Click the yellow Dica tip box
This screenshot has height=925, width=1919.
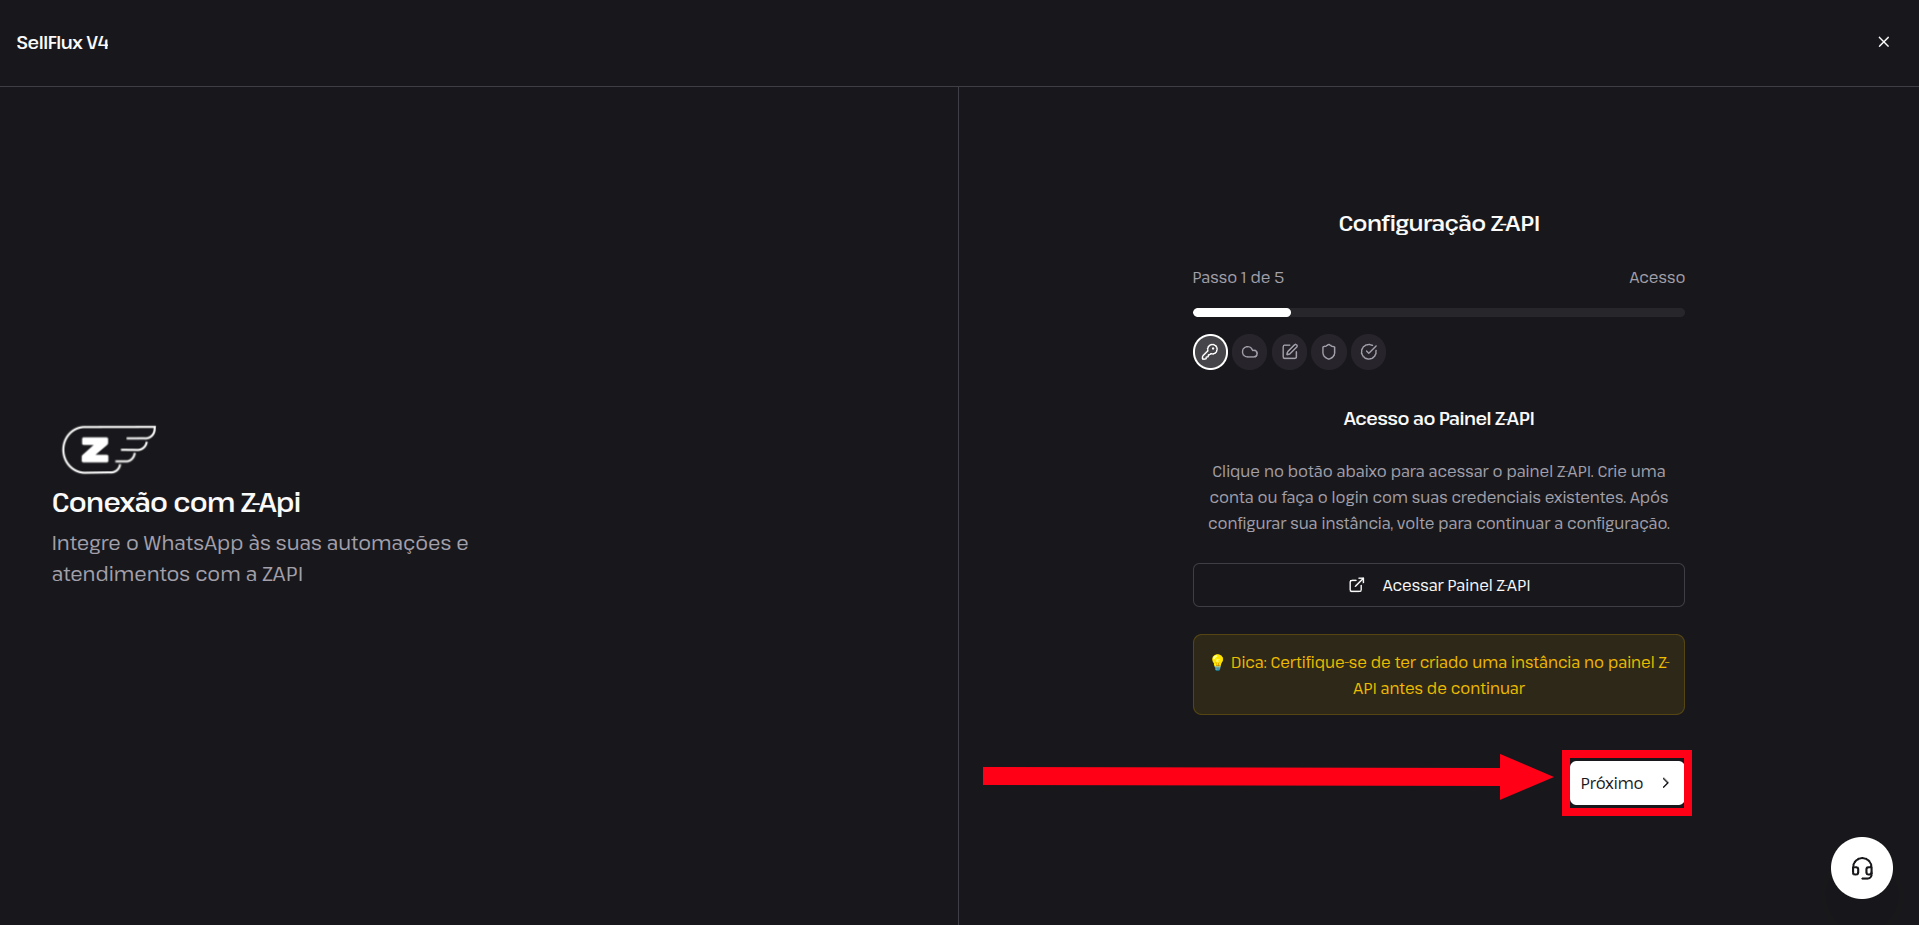1439,675
